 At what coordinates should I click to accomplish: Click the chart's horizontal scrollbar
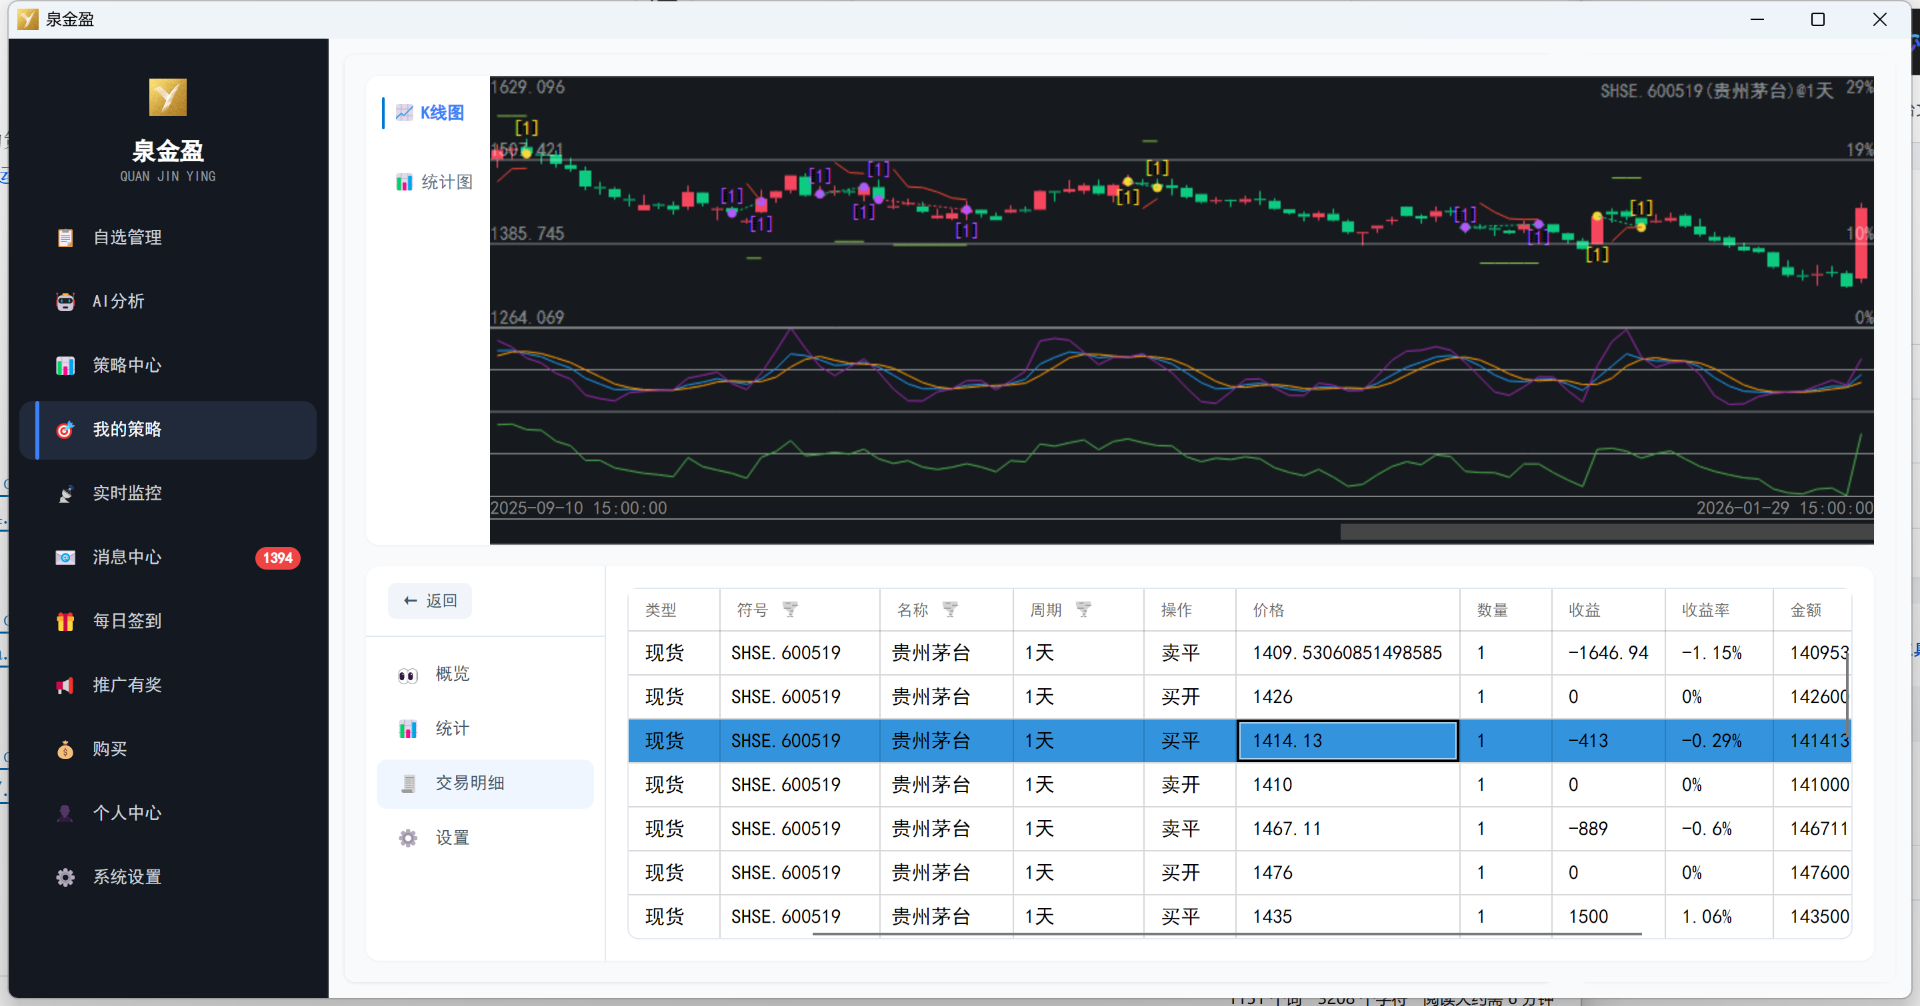[x=1606, y=532]
